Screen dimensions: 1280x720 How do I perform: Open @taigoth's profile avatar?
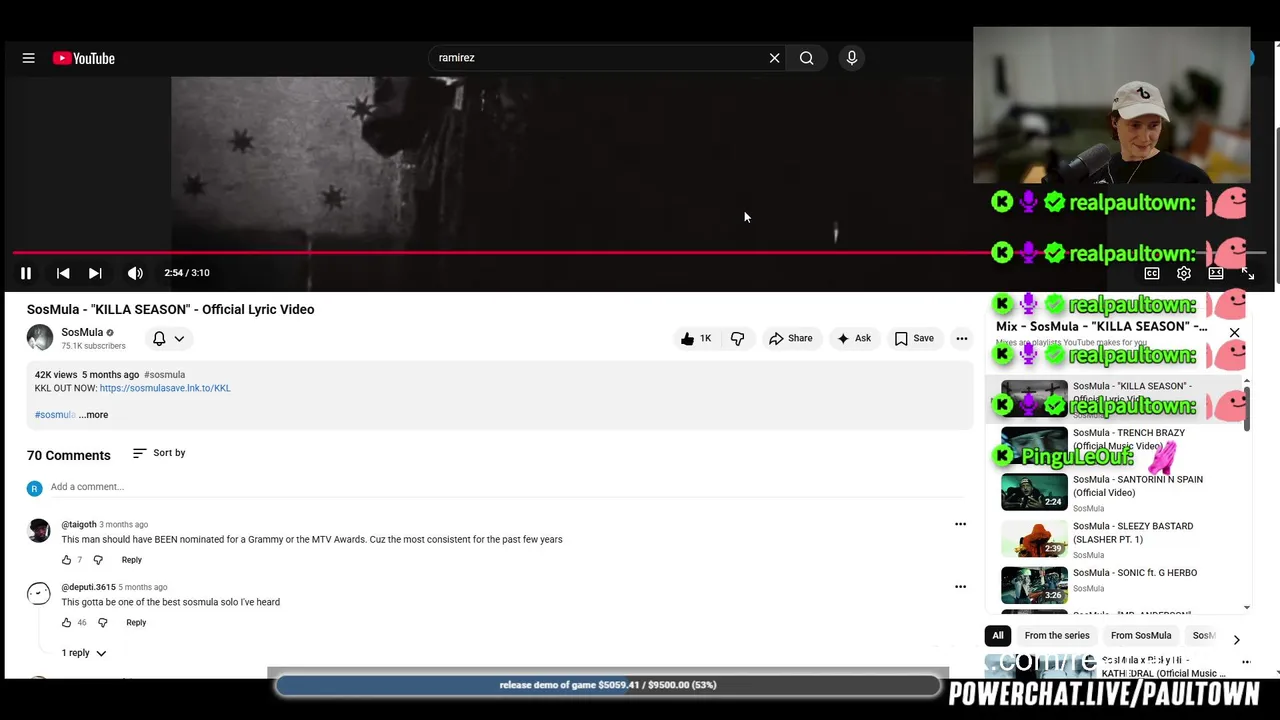pos(39,530)
